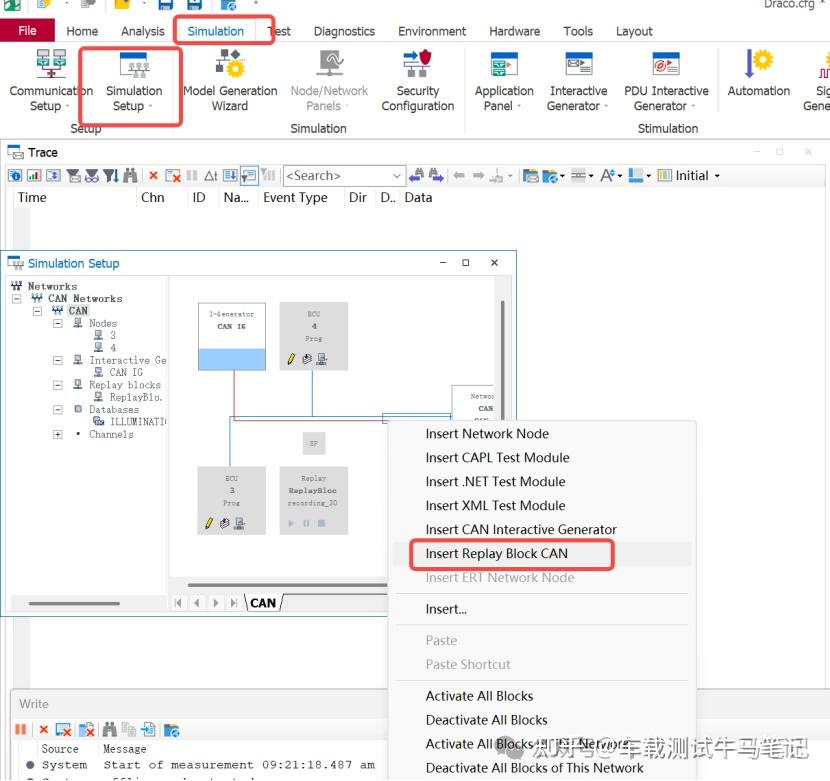Image resolution: width=830 pixels, height=781 pixels.
Task: Click the red delete icon in Trace toolbar
Action: coord(153,176)
